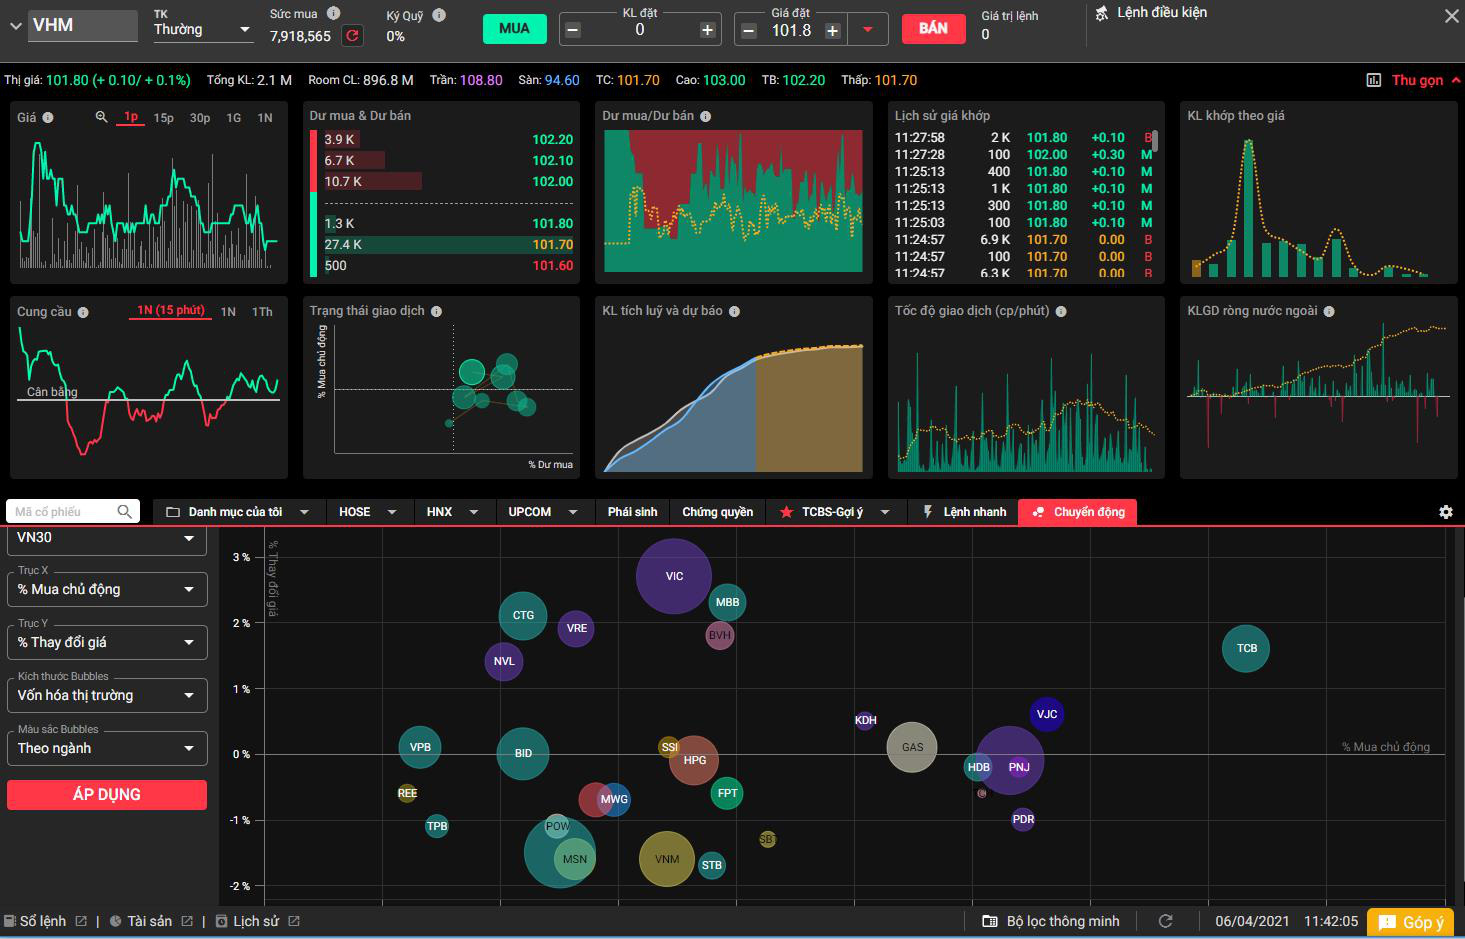This screenshot has height=939, width=1465.
Task: Click the refresh icon in bottom bar
Action: [x=1165, y=921]
